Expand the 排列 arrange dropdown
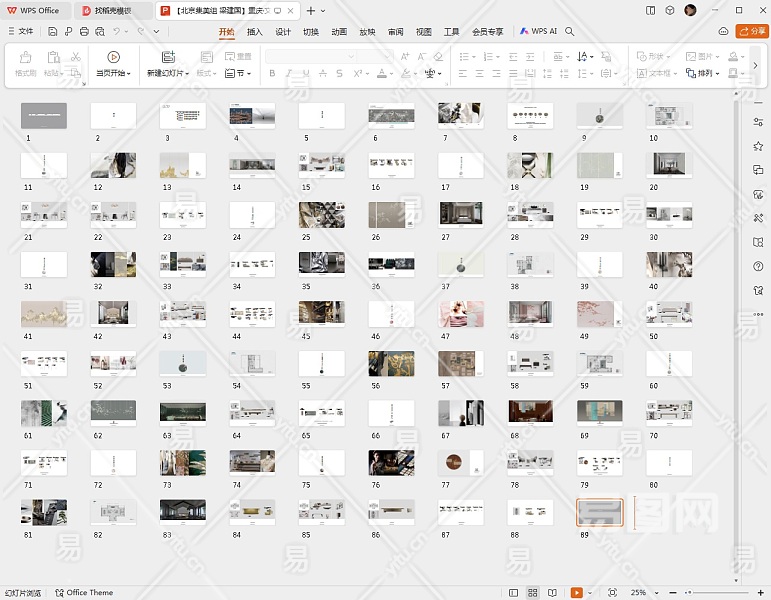 point(709,73)
